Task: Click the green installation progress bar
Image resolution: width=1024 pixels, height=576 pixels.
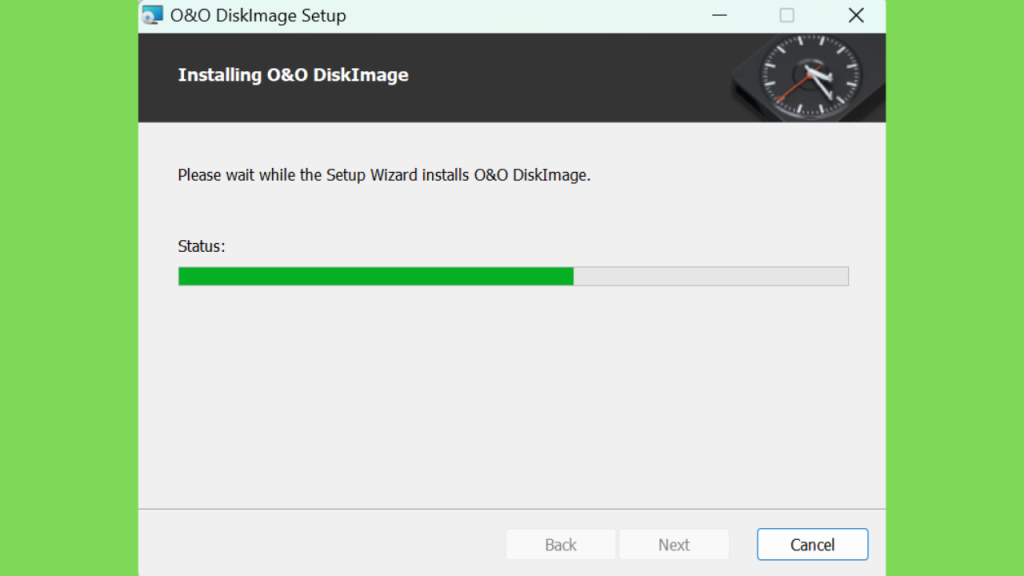Action: [513, 276]
